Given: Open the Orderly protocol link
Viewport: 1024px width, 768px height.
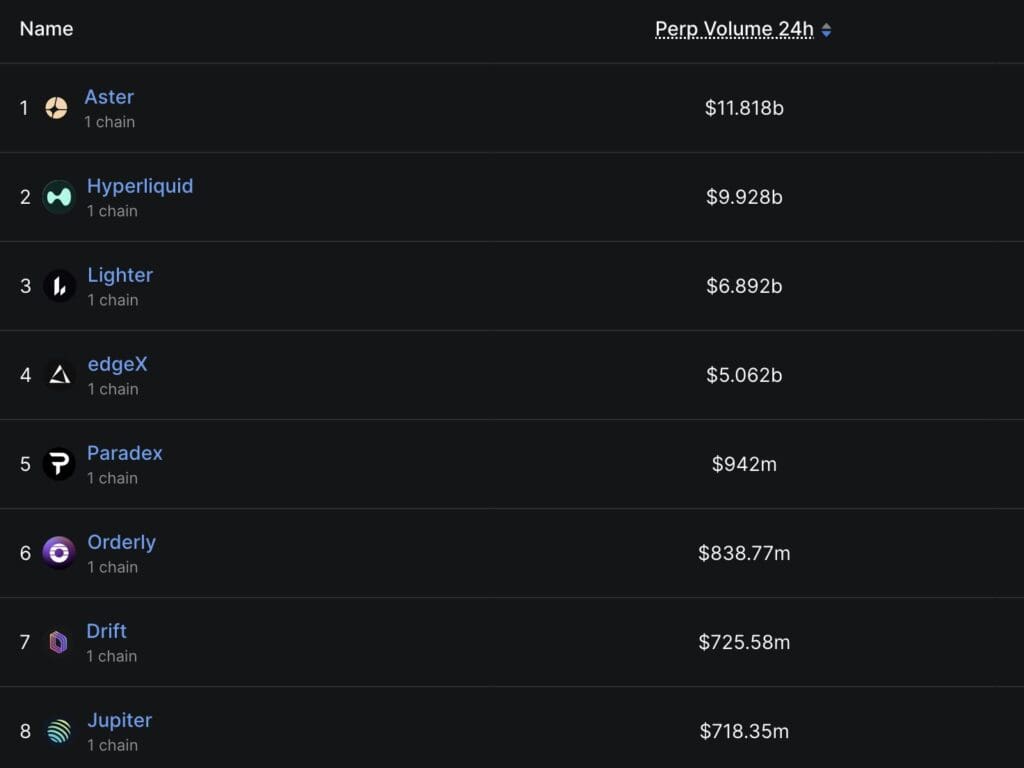Looking at the screenshot, I should (x=121, y=542).
